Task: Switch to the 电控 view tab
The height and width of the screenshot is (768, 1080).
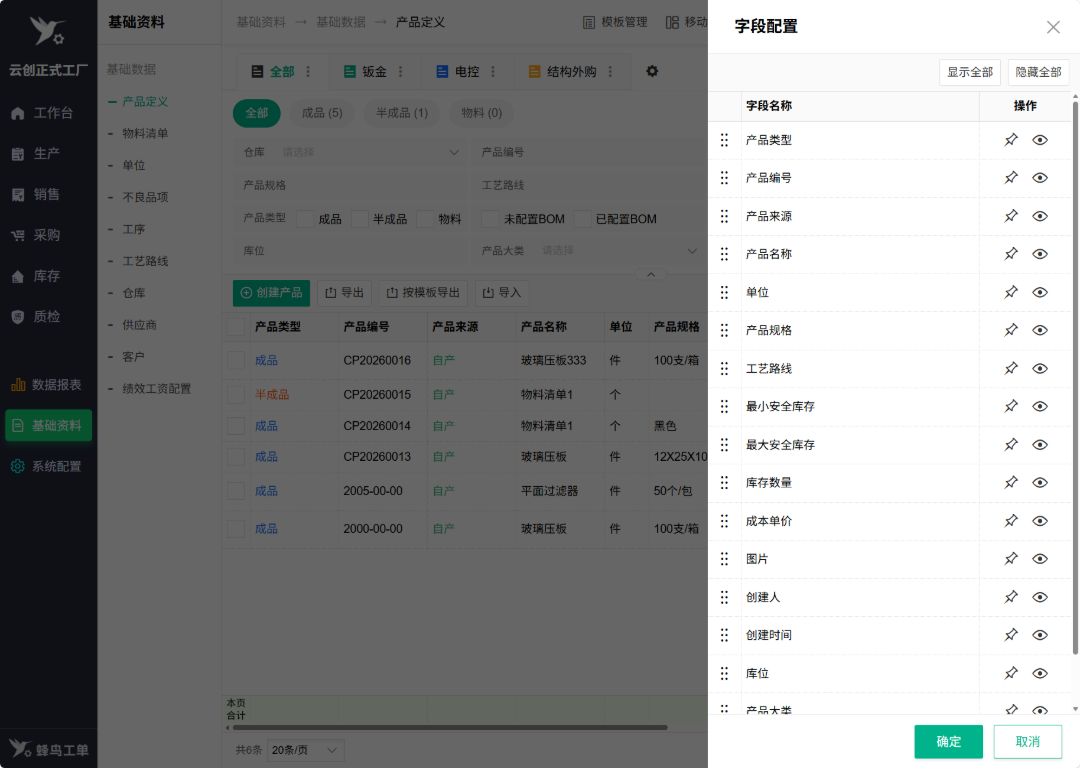Action: coord(458,72)
